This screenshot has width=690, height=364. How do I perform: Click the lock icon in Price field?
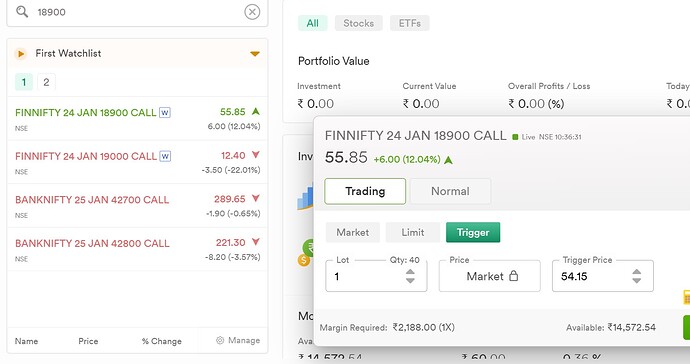coord(514,276)
